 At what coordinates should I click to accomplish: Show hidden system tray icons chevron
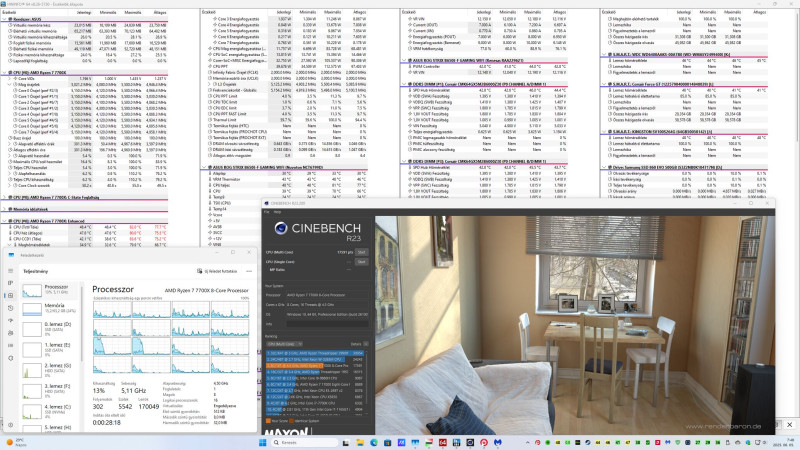(528, 442)
